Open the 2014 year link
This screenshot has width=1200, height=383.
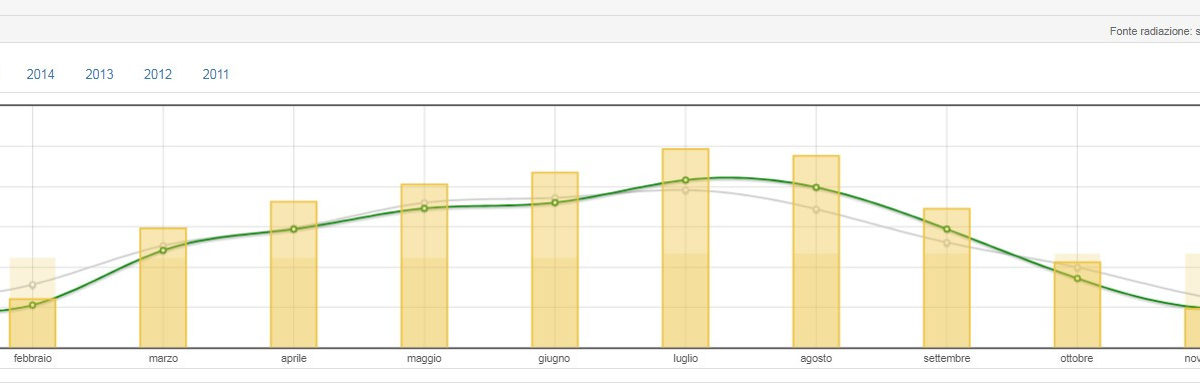pyautogui.click(x=40, y=74)
